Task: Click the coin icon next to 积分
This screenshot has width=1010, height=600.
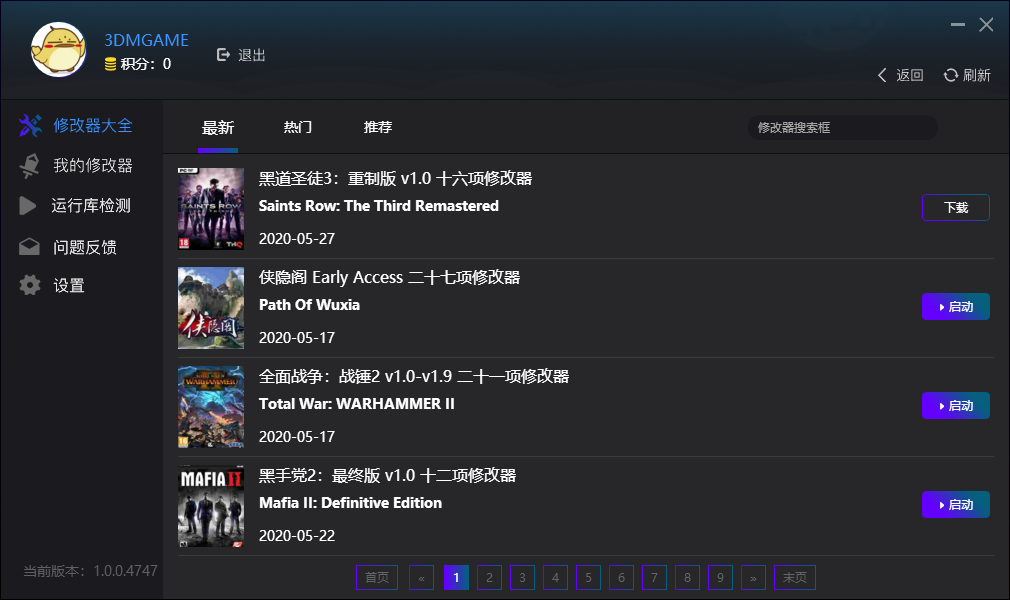Action: click(109, 61)
